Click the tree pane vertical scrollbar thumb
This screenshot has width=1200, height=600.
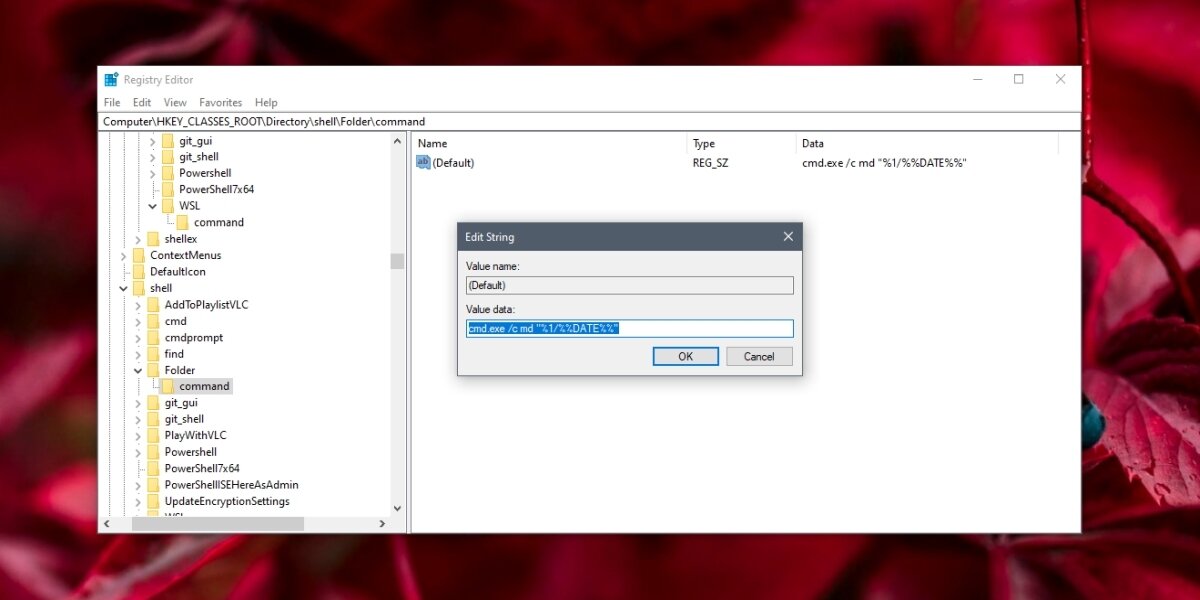point(397,261)
